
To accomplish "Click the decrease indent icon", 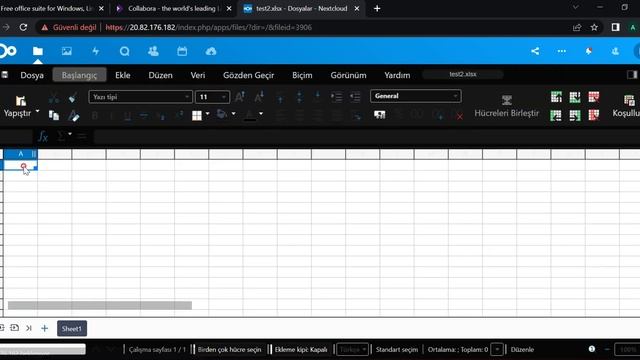I will click(x=355, y=97).
